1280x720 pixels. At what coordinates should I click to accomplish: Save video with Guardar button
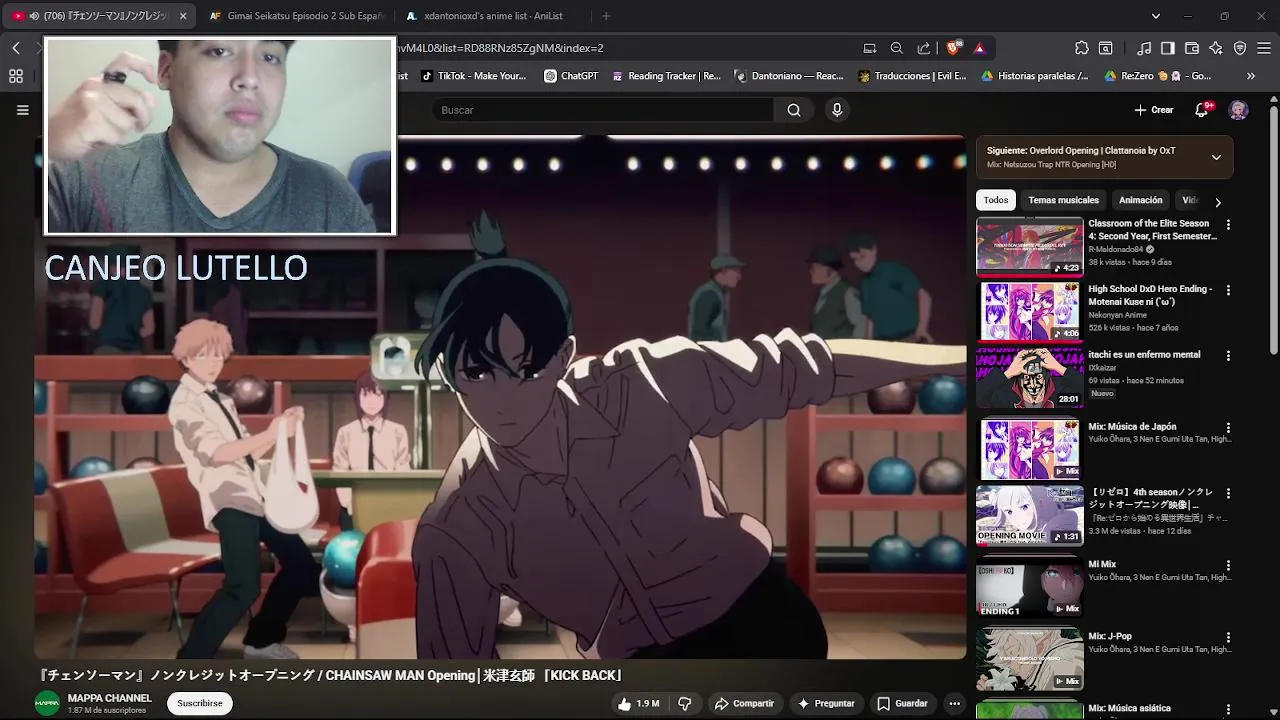click(x=903, y=704)
